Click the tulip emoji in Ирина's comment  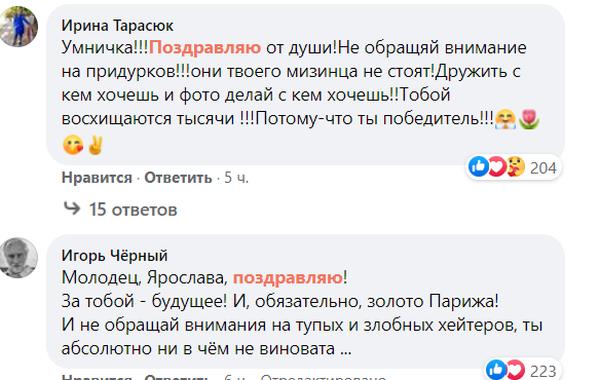529,119
